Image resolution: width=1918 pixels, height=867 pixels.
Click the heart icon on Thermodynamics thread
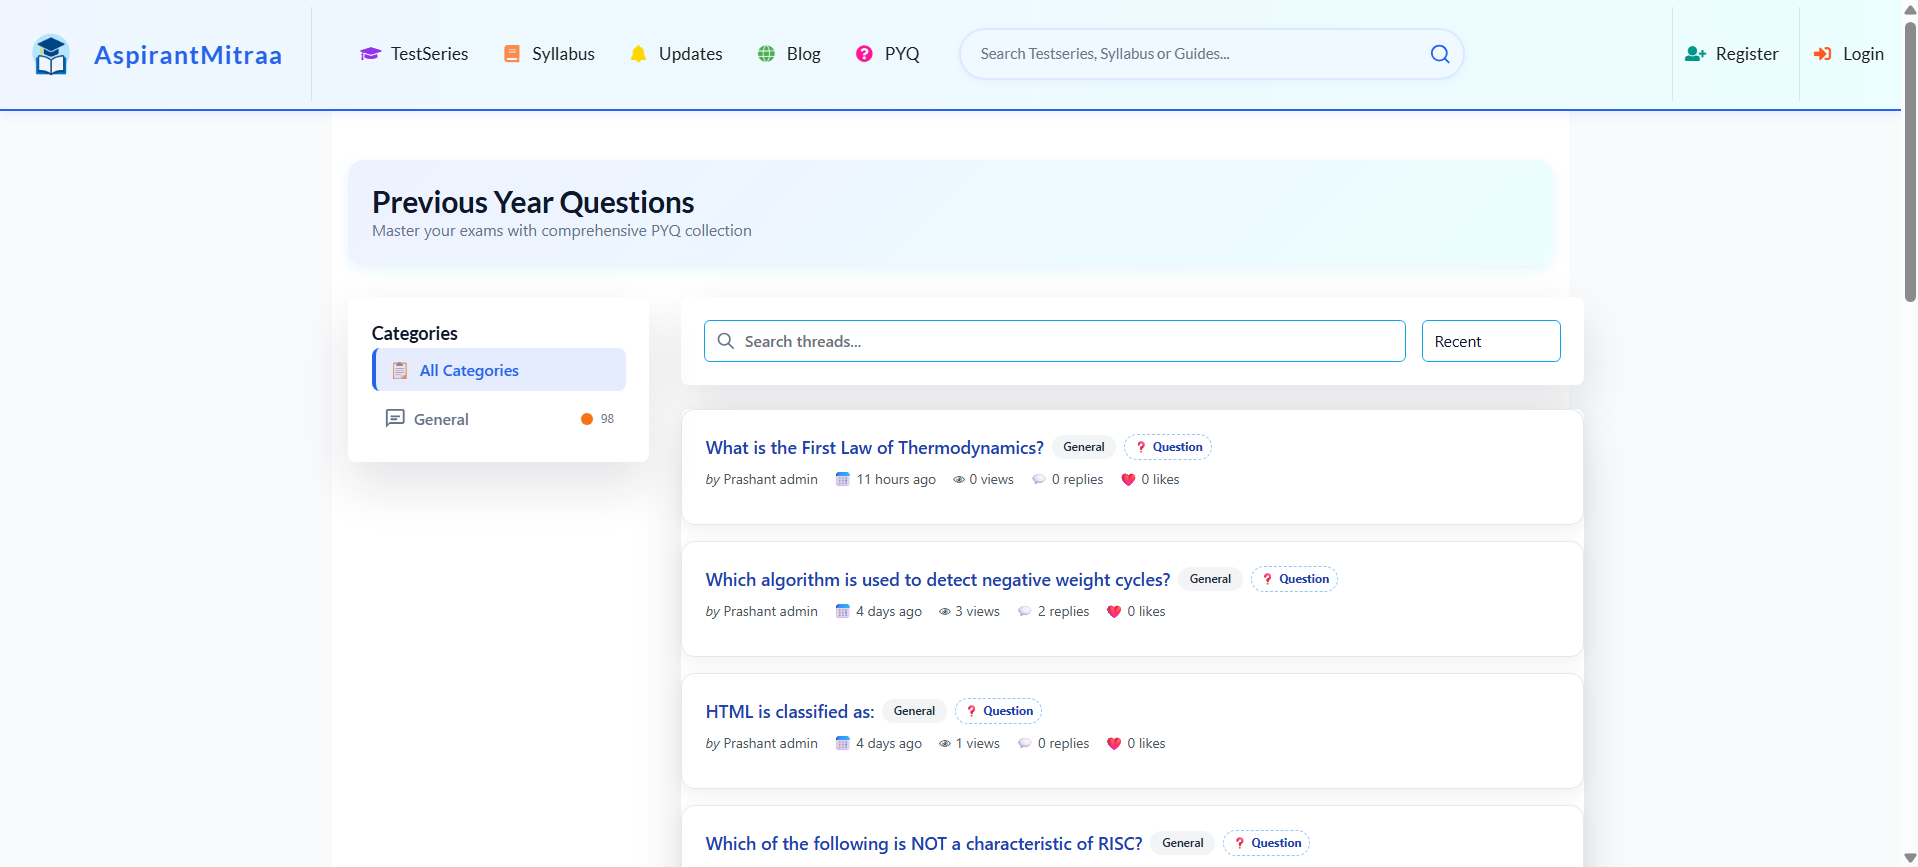[1128, 480]
